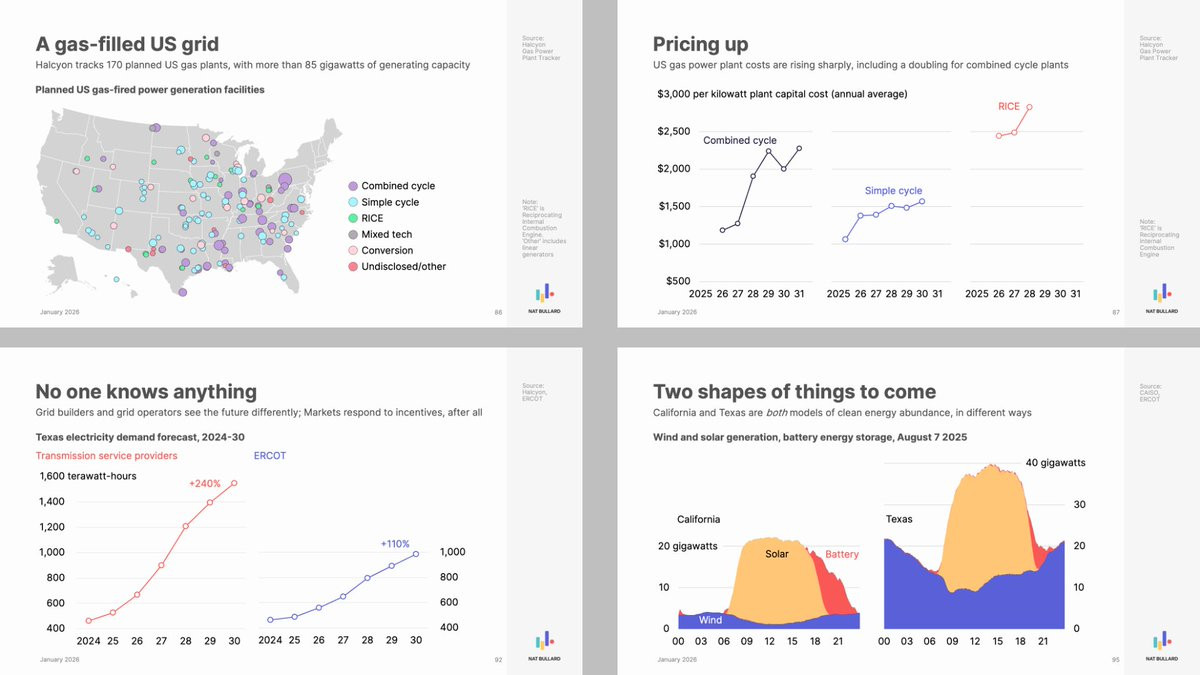Click page number 95

1115,660
